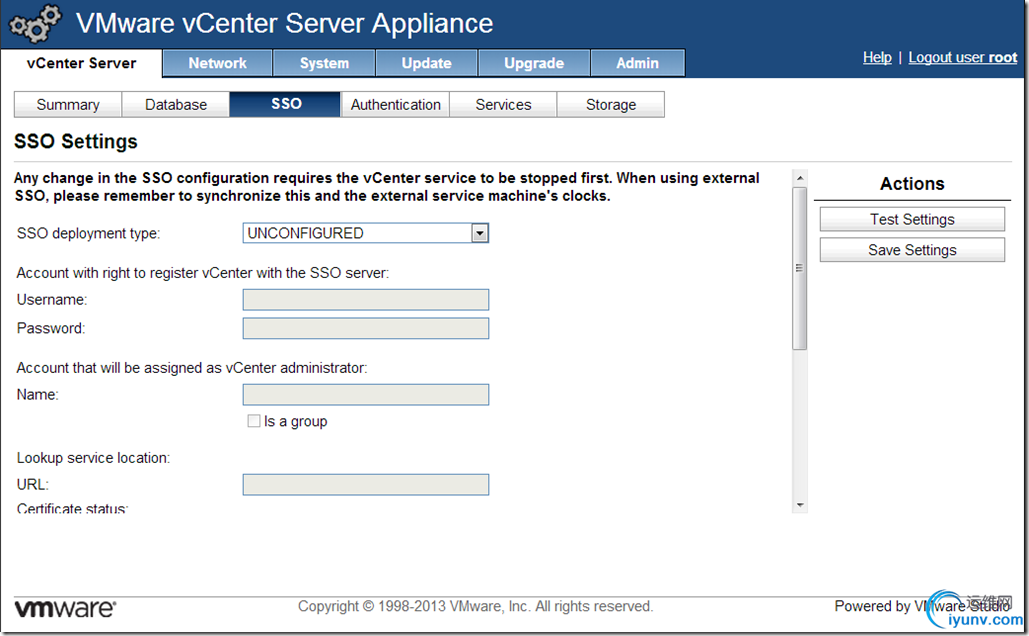The height and width of the screenshot is (636, 1029).
Task: Click the vertical scrollbar thumb
Action: point(799,268)
